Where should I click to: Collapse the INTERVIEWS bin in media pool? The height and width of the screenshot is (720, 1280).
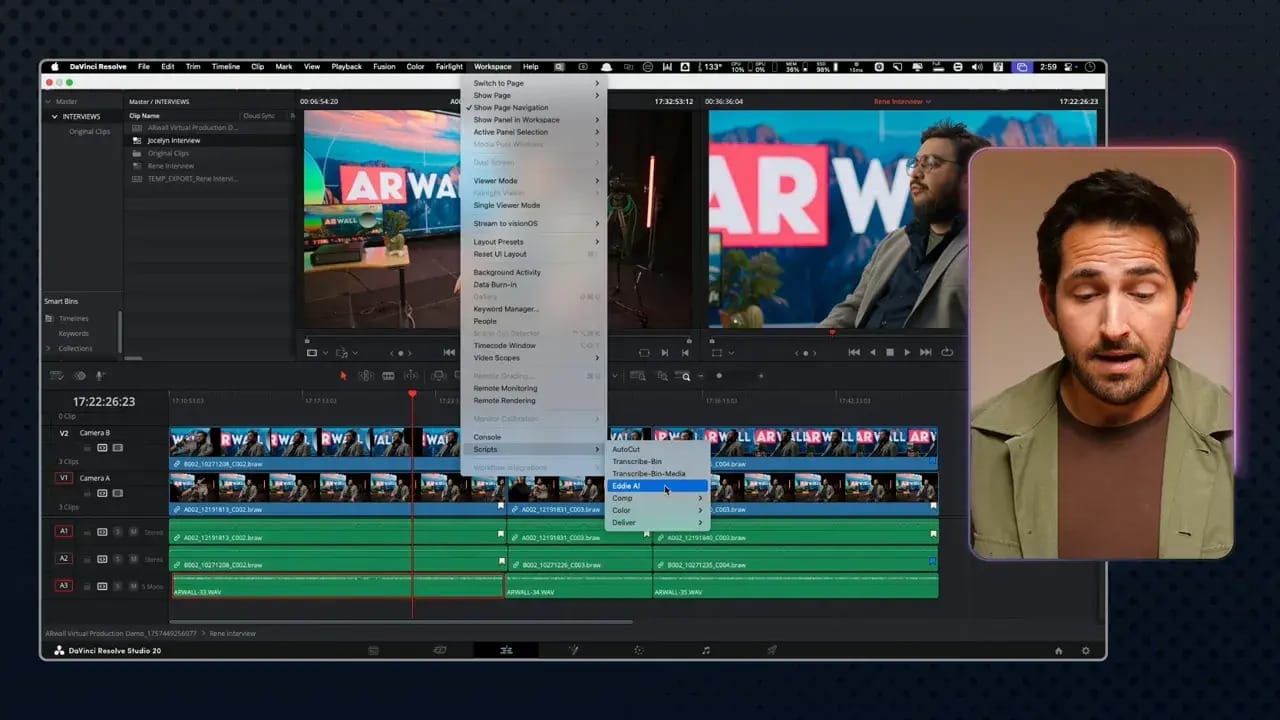pos(55,117)
